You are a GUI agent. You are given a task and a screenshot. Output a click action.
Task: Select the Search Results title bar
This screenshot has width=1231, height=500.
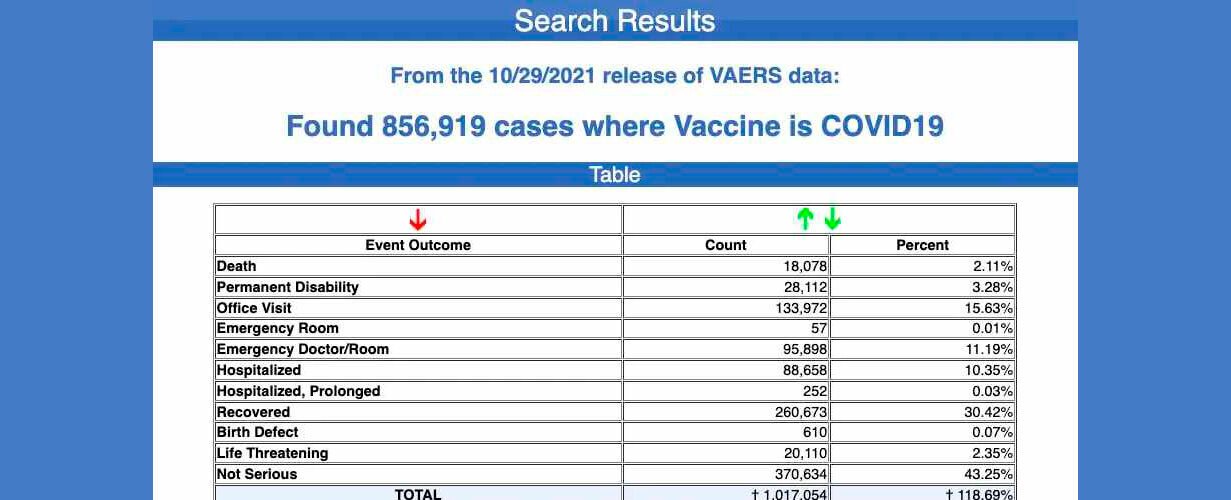click(x=615, y=21)
